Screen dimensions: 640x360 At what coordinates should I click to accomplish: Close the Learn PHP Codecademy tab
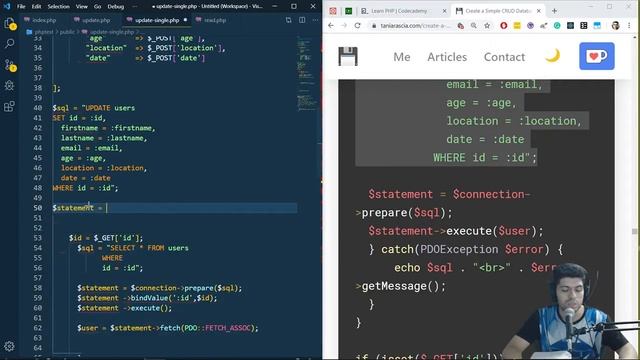tap(444, 11)
